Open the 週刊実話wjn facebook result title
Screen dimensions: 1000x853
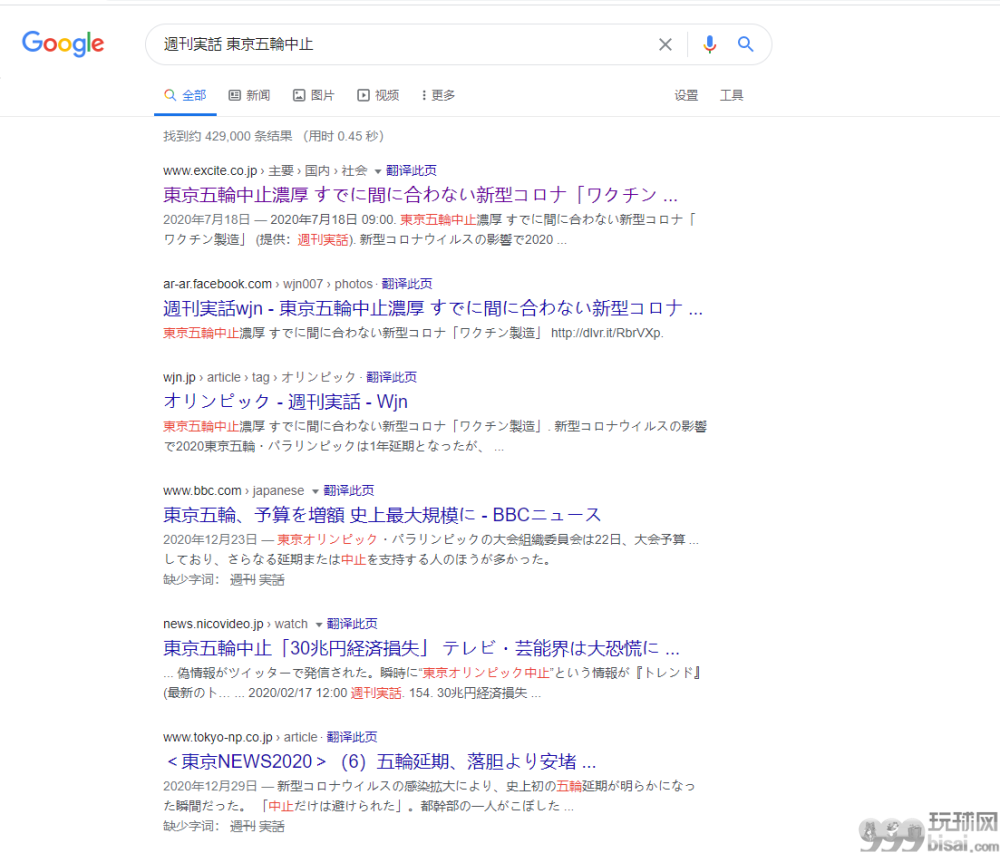[x=433, y=309]
